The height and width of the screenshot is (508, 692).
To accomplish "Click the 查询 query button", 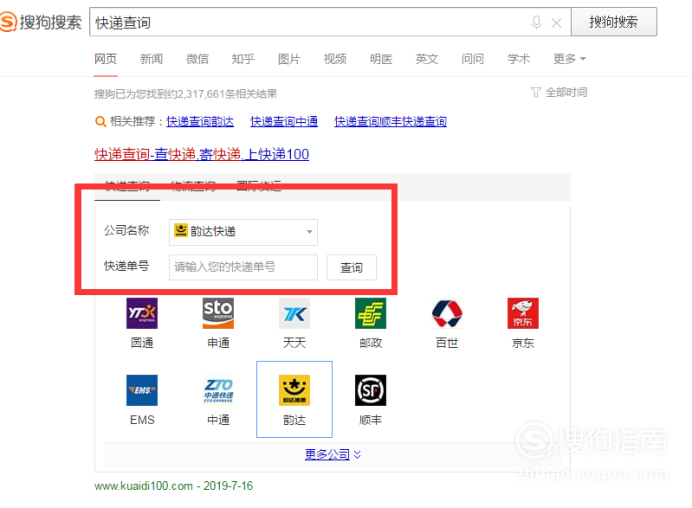I will 351,267.
